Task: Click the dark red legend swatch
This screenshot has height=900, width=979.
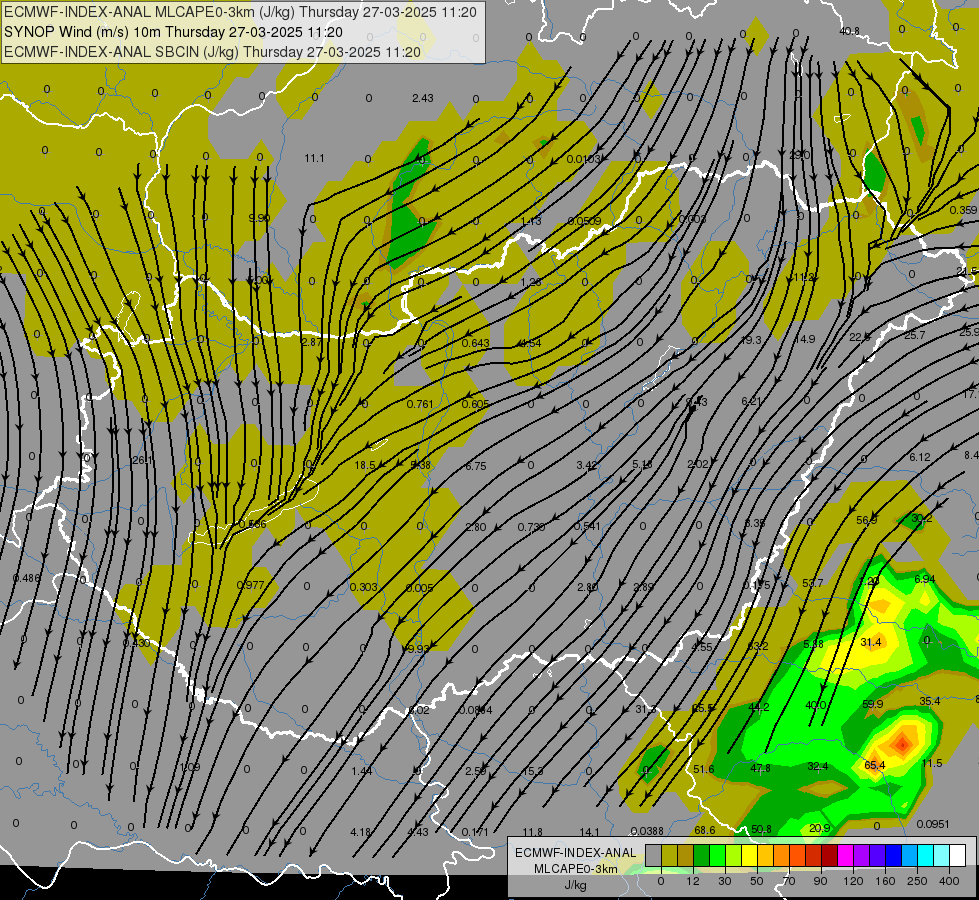Action: (830, 856)
